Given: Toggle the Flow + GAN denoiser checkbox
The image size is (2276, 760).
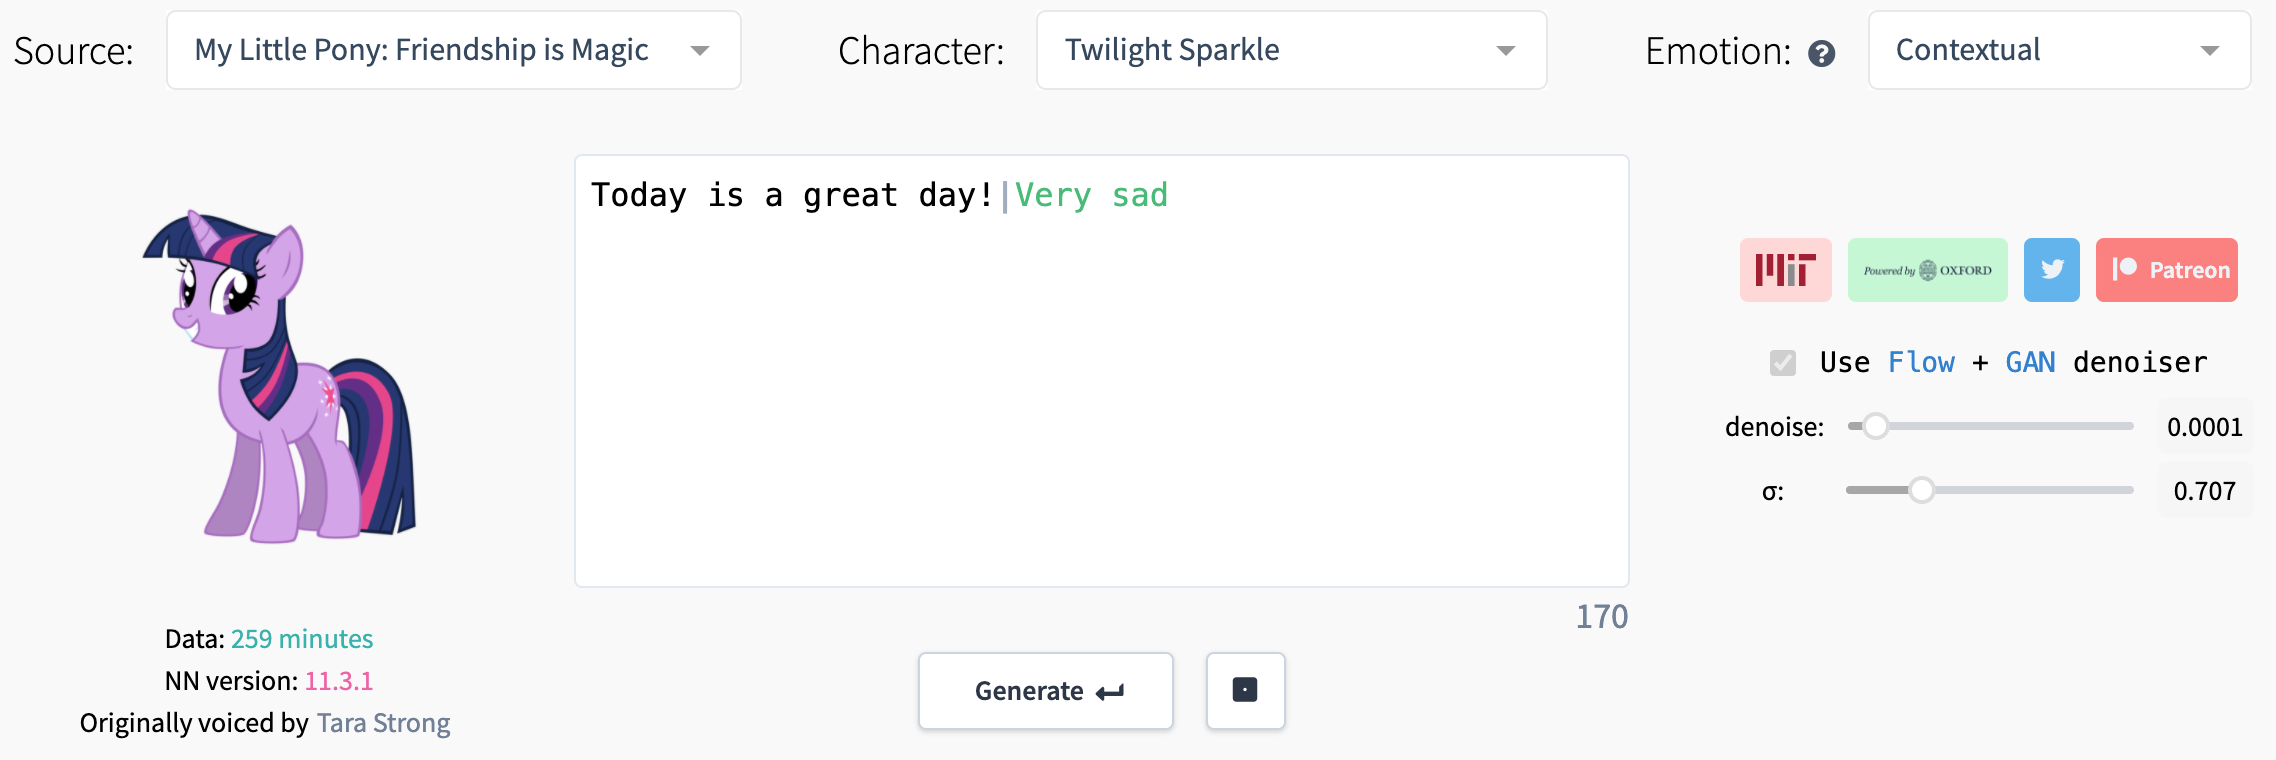Looking at the screenshot, I should click(x=1783, y=363).
